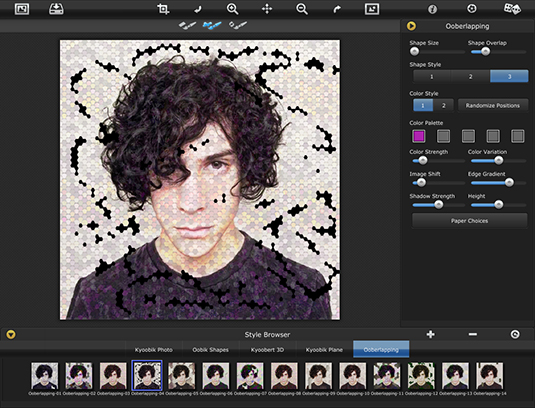Collapse the Style Browser yellow arrow

[11, 334]
